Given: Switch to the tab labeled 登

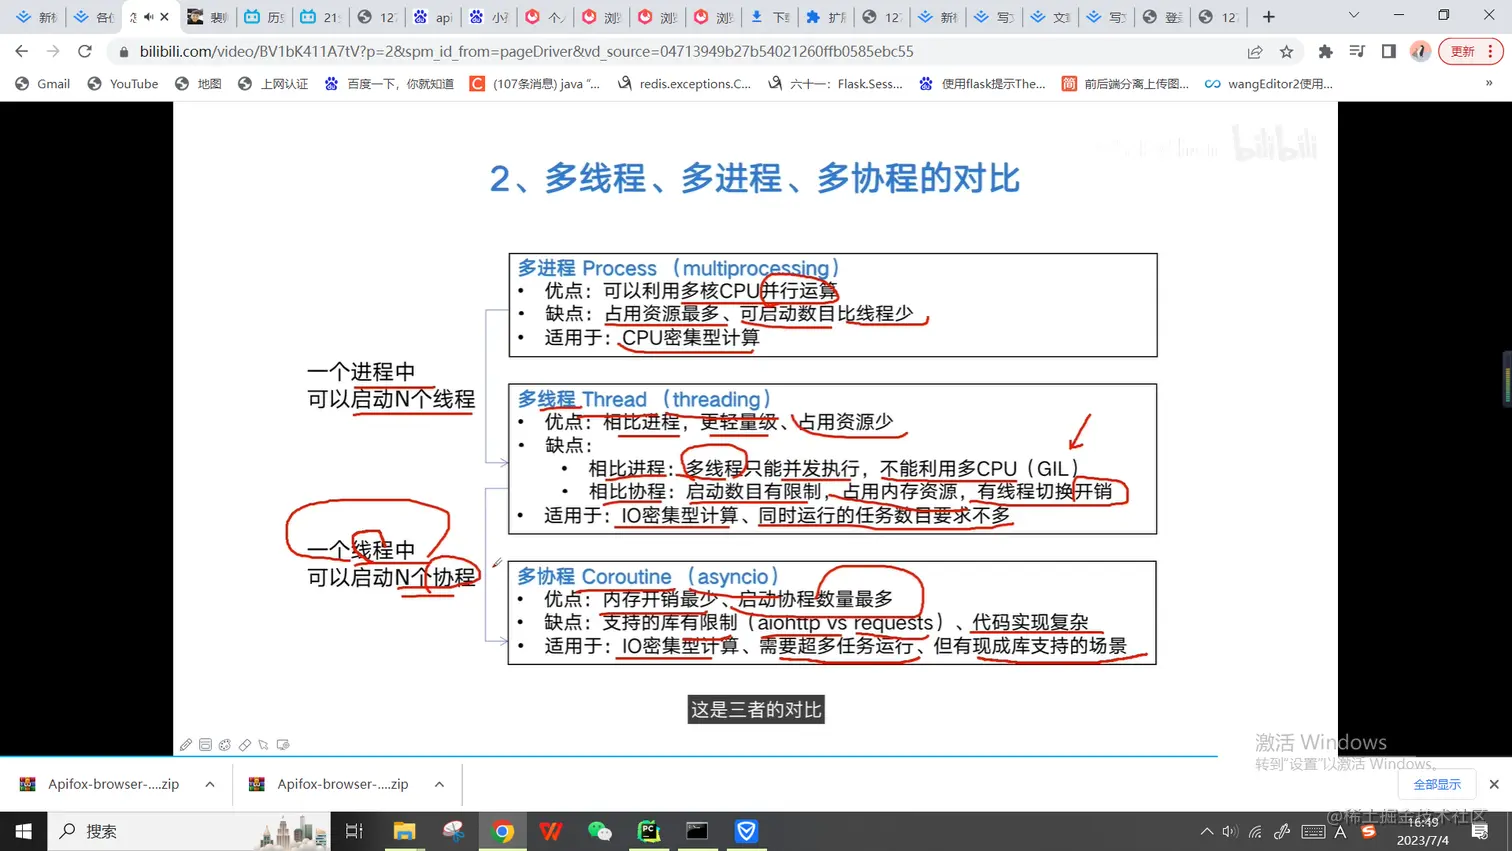Looking at the screenshot, I should [x=1163, y=17].
